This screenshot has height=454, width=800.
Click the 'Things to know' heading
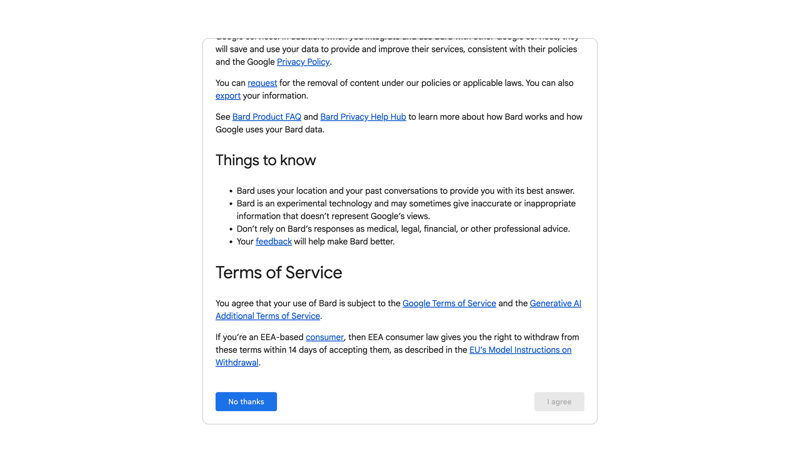[266, 160]
